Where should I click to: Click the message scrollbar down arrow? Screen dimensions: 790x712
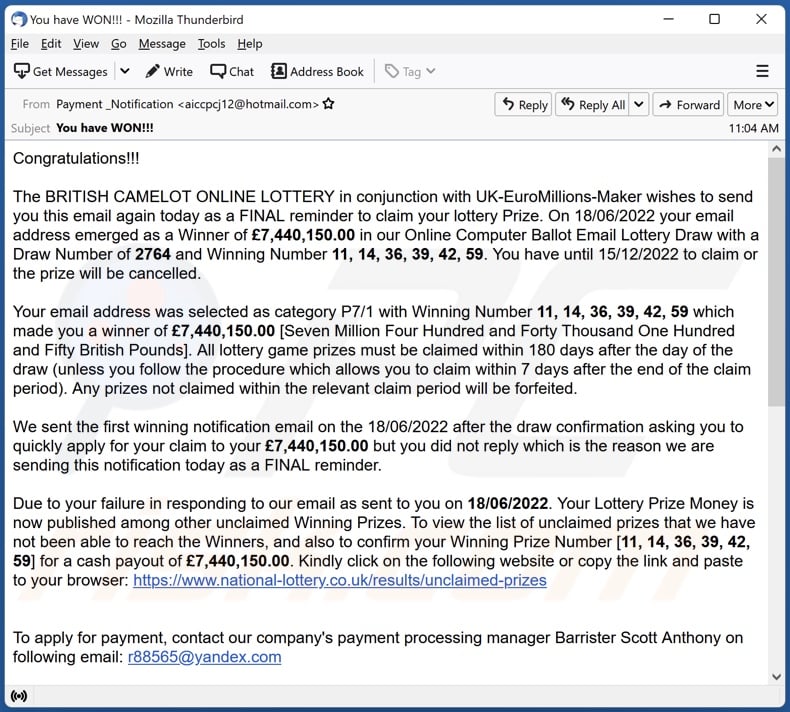coord(776,677)
